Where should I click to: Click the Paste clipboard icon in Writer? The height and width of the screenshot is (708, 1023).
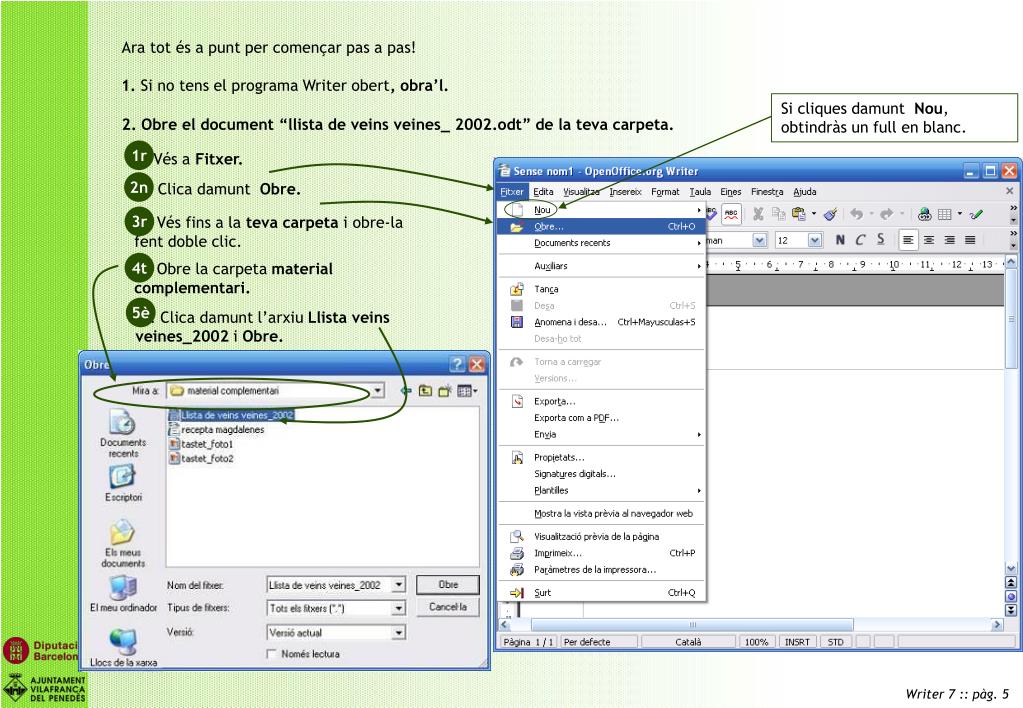[x=799, y=214]
